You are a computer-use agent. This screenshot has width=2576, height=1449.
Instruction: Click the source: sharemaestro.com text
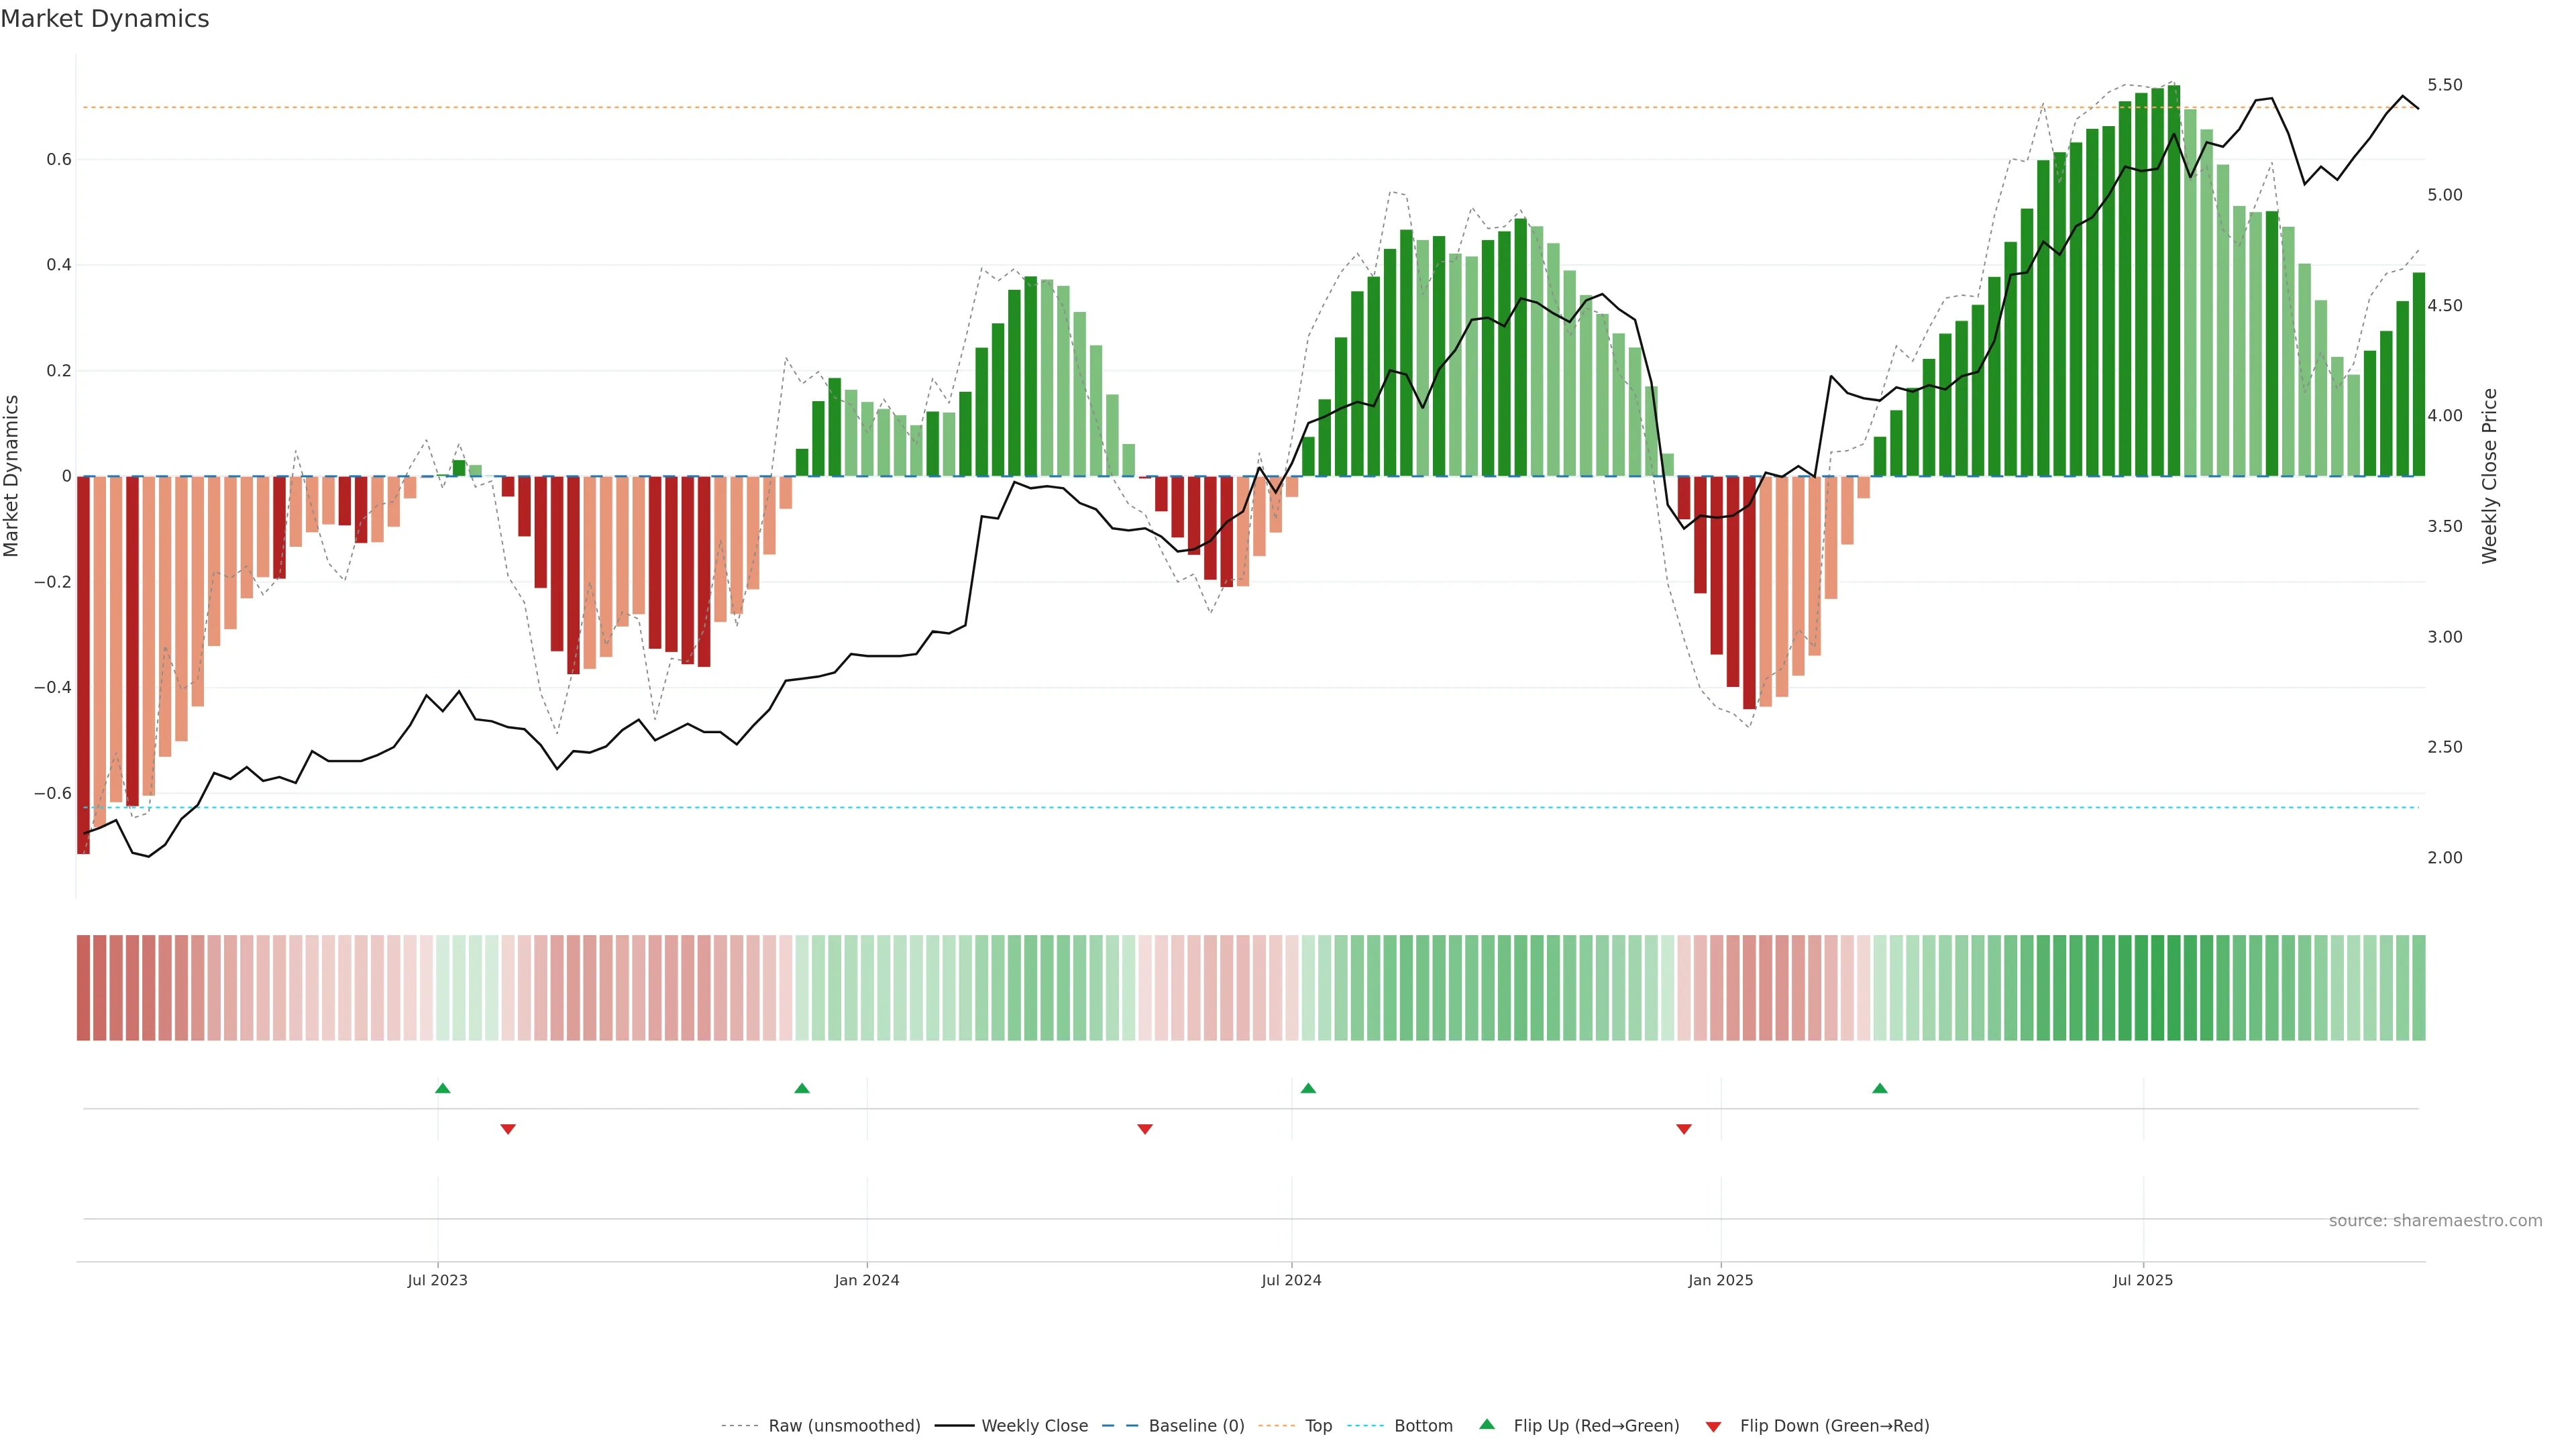coord(2435,1221)
